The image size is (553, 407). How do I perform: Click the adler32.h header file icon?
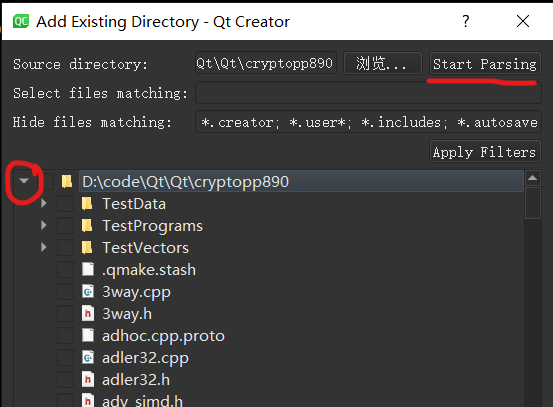coord(88,379)
